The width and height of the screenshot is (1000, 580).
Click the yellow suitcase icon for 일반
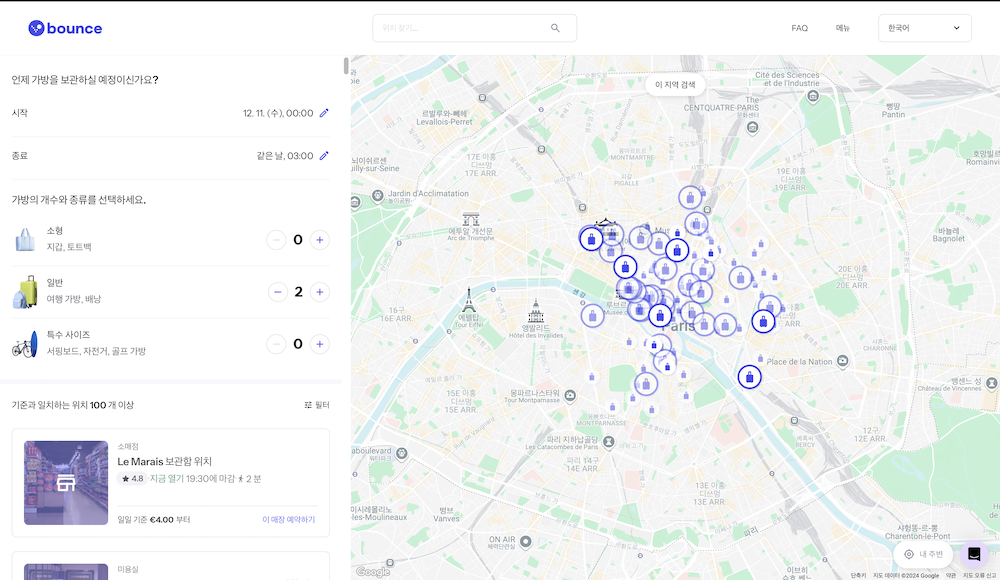click(26, 292)
